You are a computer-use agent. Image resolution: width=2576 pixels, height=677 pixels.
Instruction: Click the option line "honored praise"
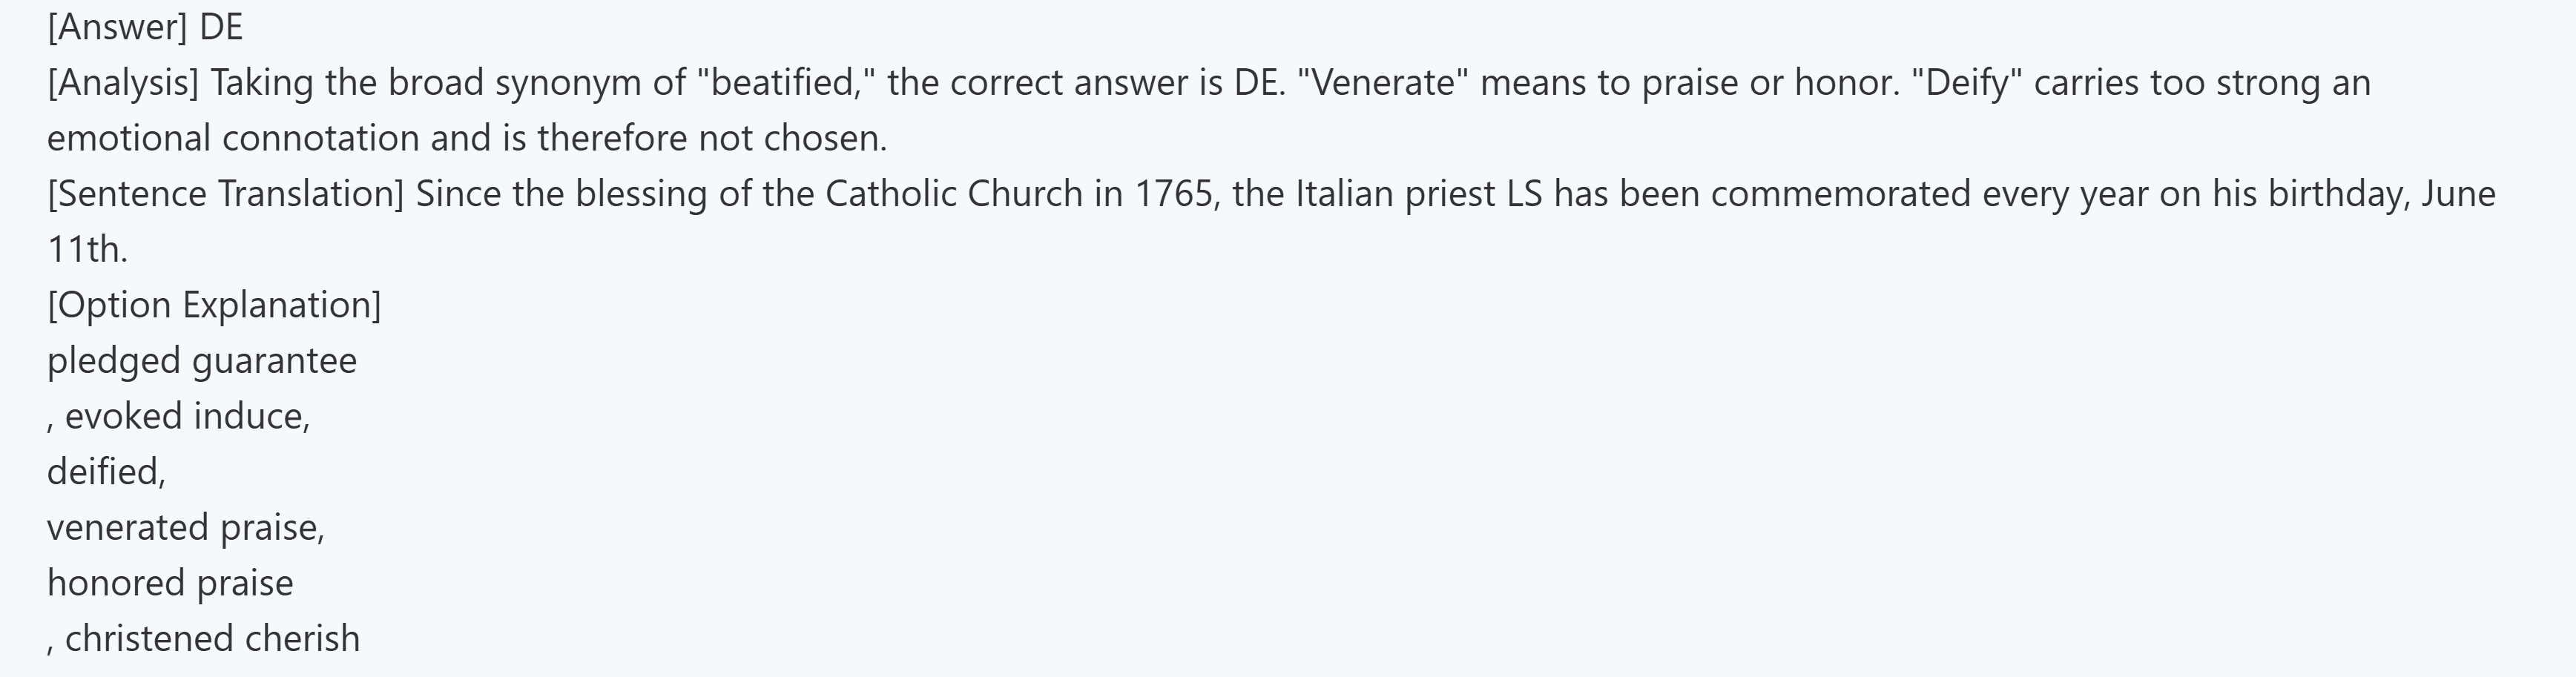(x=170, y=583)
